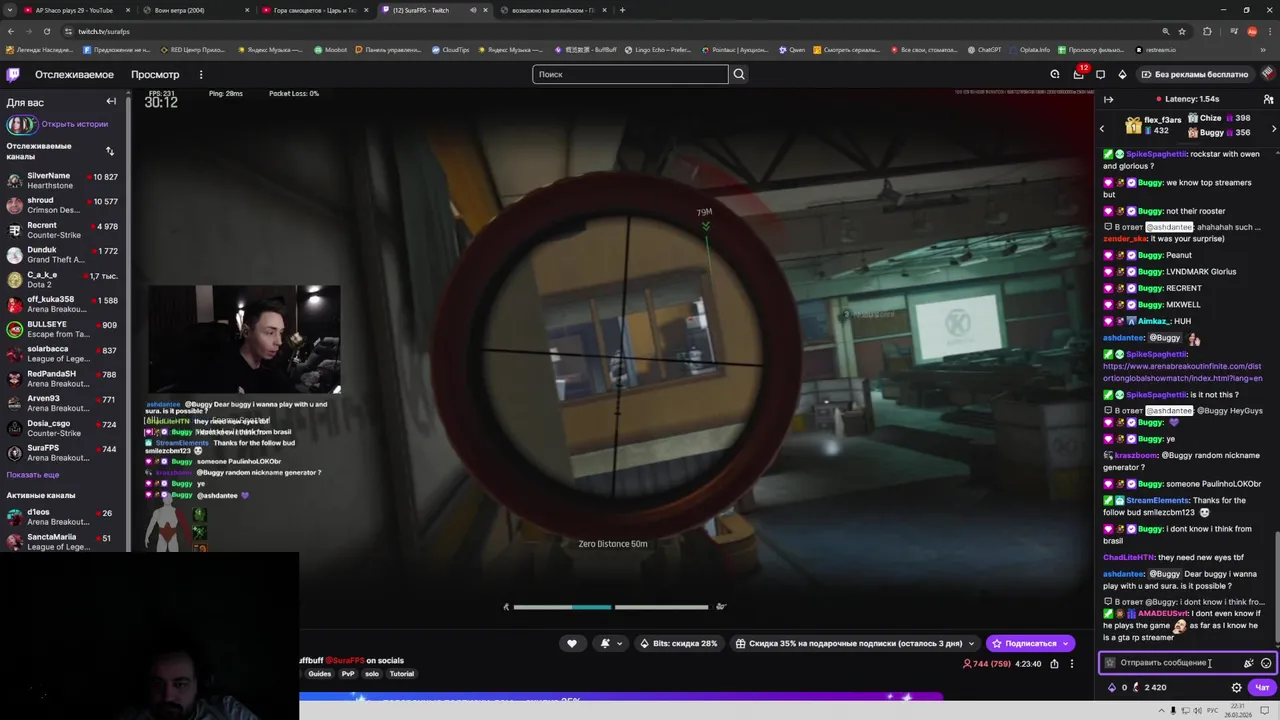1280x720 pixels.
Task: Send message with 'Чат' button
Action: (x=1262, y=687)
